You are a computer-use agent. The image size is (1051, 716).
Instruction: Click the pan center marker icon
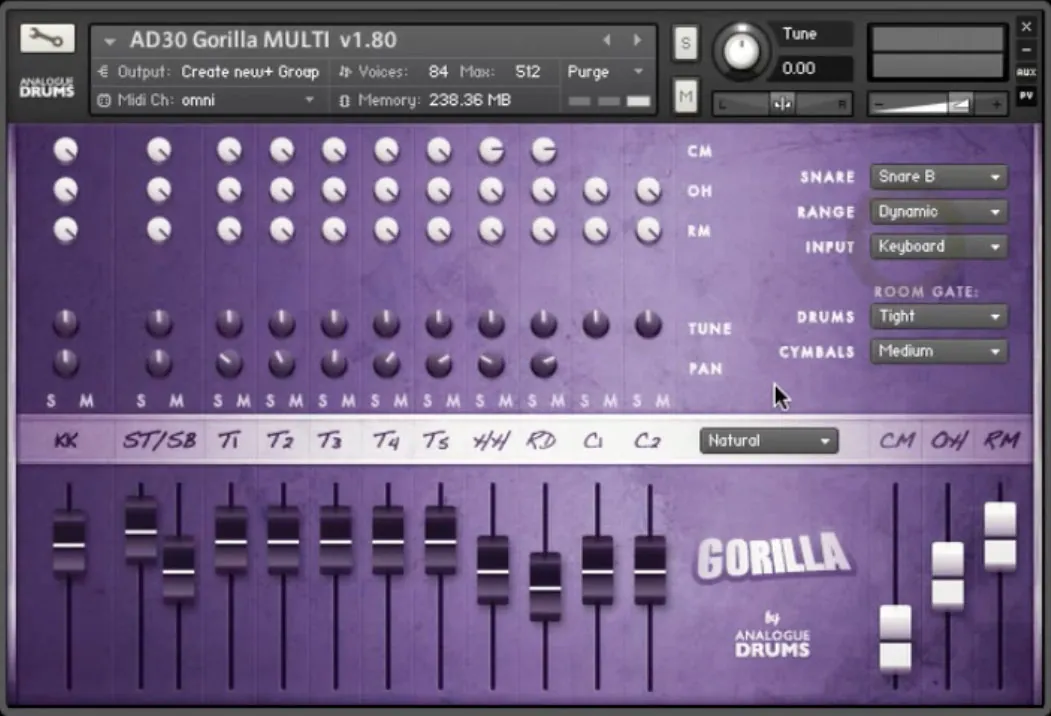[782, 105]
